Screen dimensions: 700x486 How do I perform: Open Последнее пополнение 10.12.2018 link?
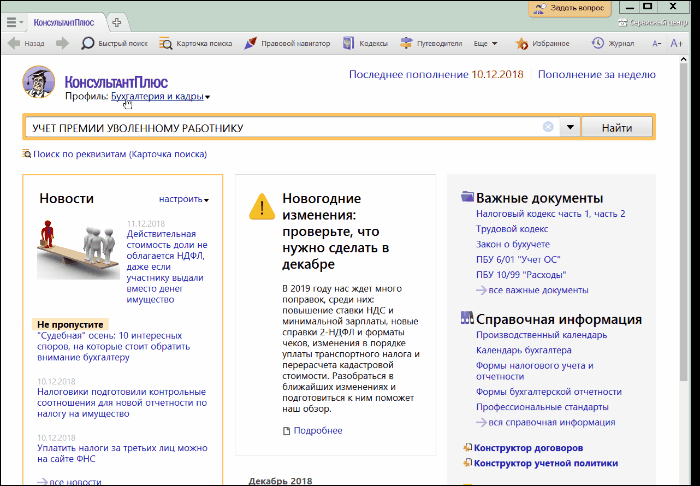pos(436,74)
